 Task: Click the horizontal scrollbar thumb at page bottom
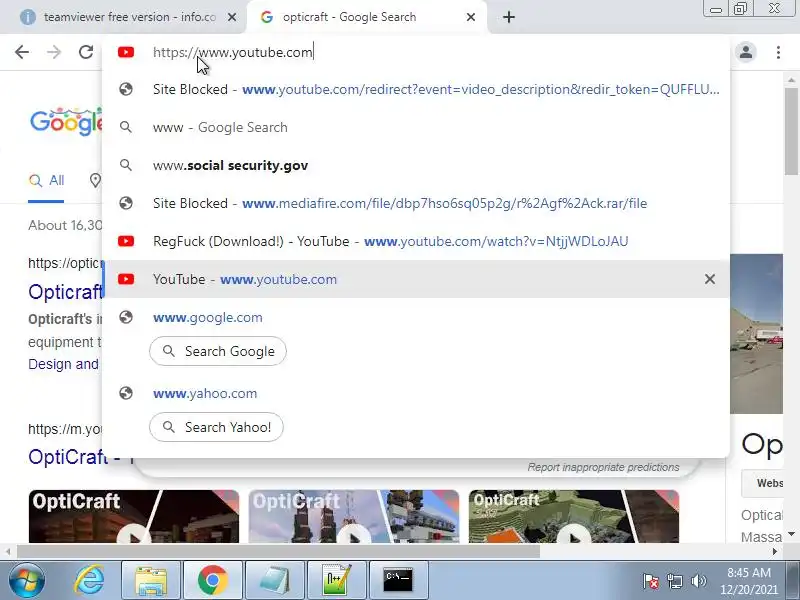click(x=278, y=551)
